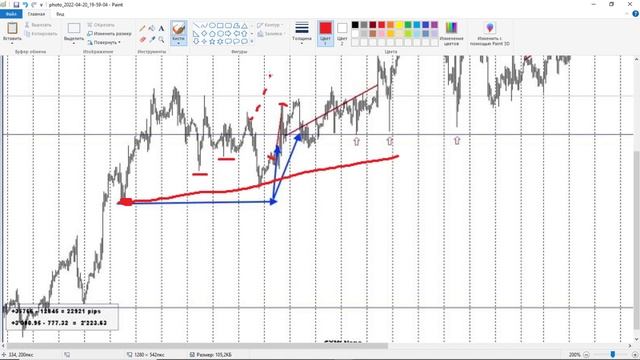
Task: Activate Color 2 (Цвет 2) selector
Action: tap(342, 33)
